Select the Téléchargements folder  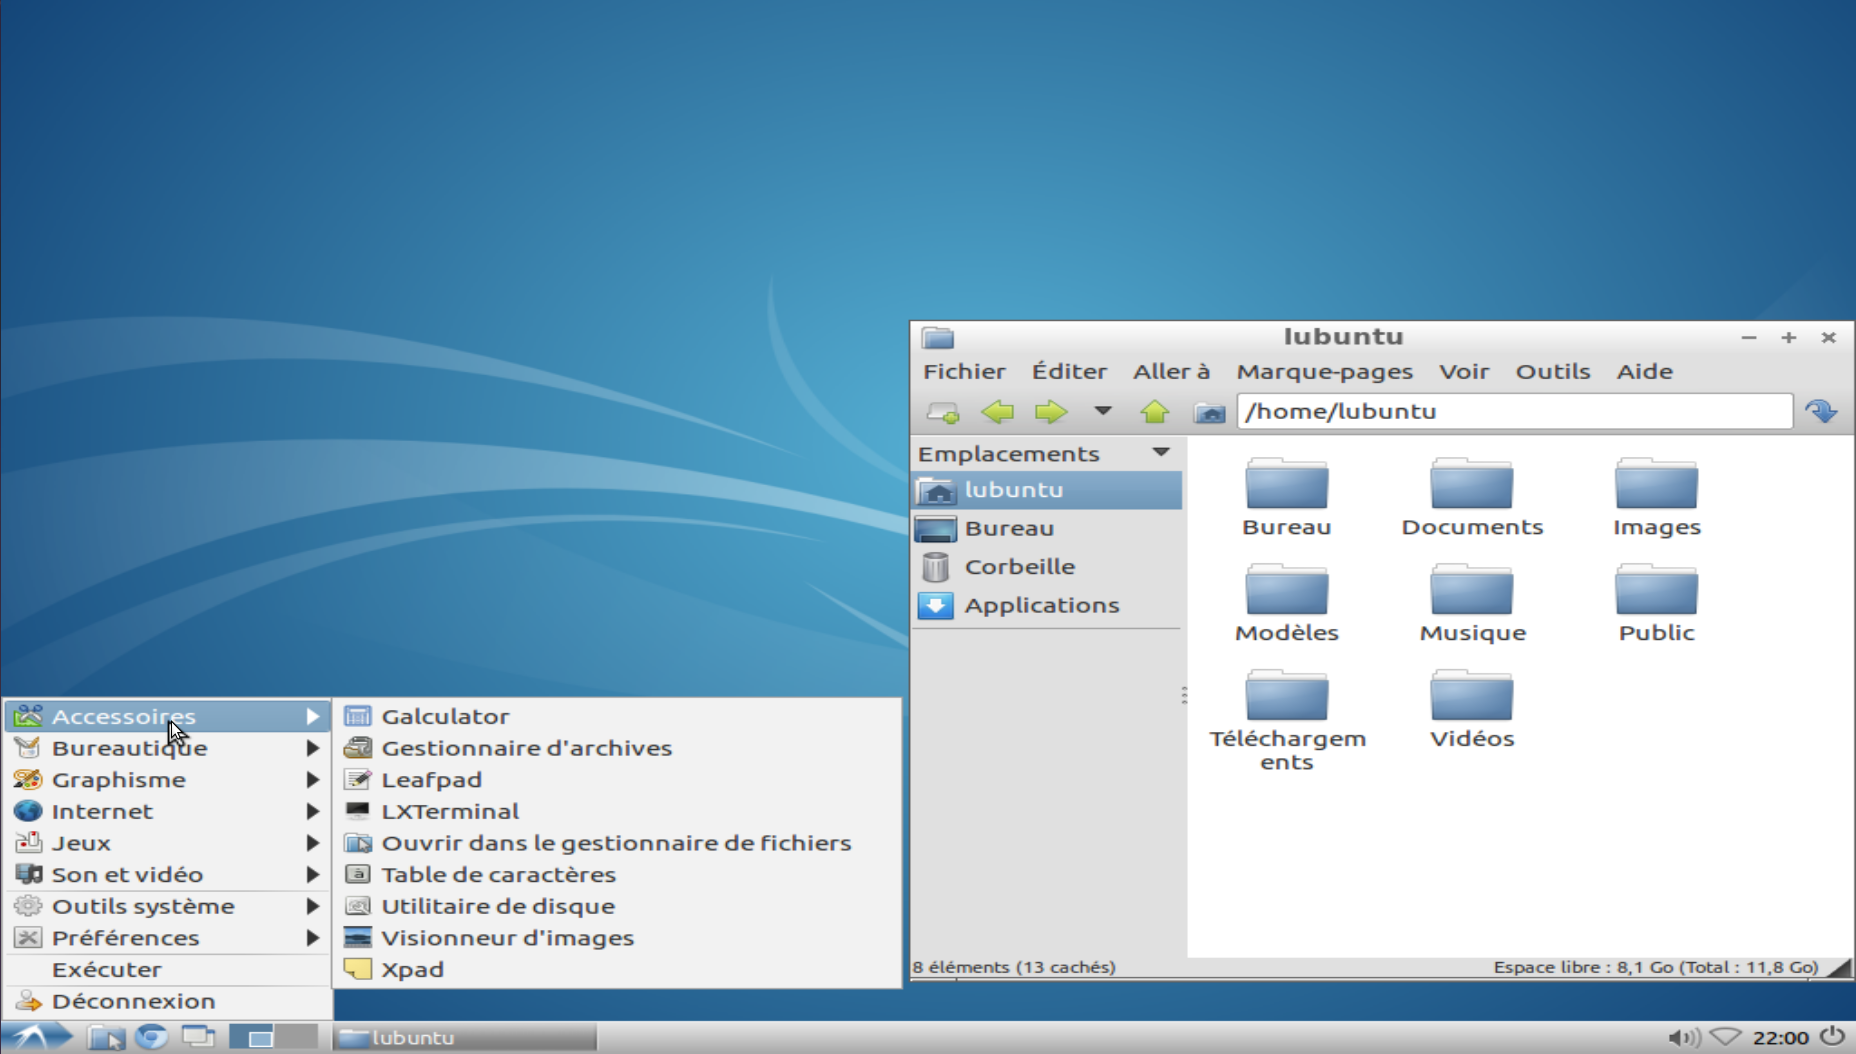point(1286,720)
